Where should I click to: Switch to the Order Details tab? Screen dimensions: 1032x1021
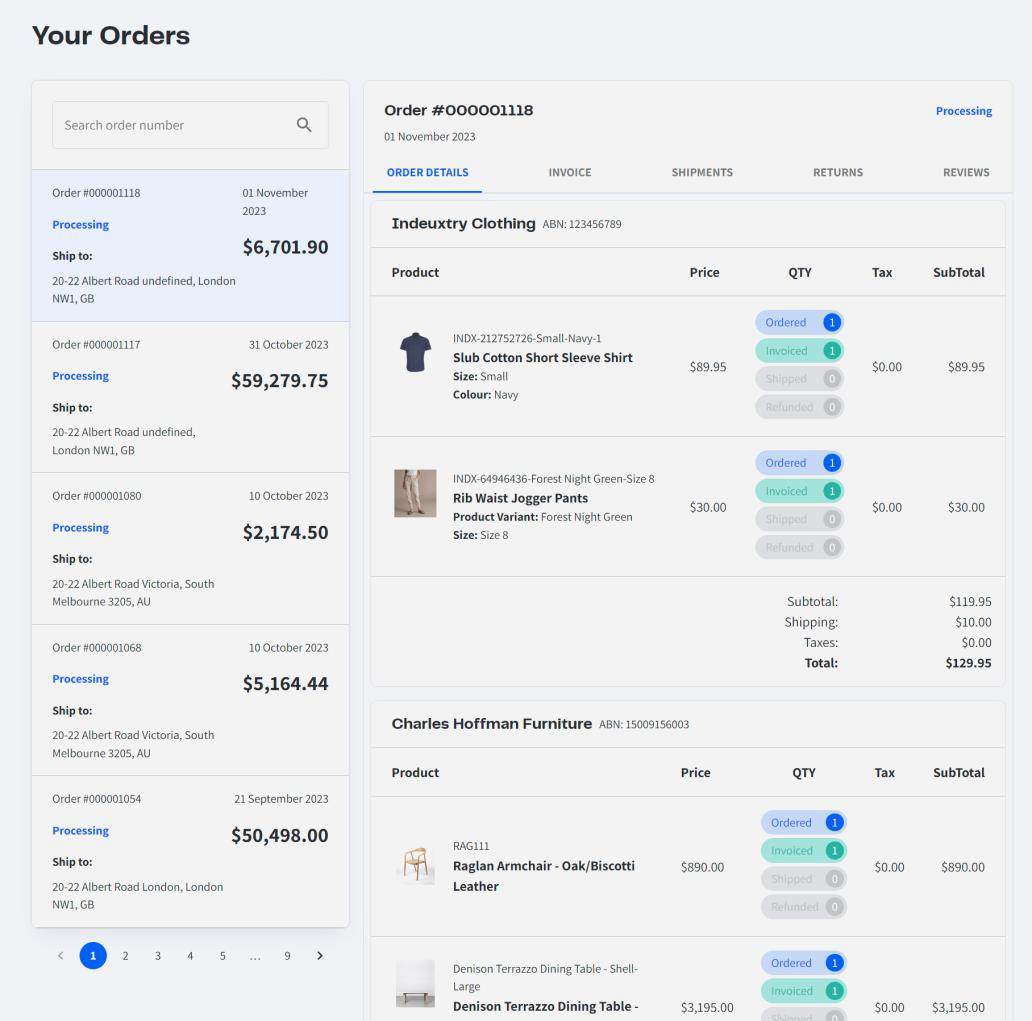[427, 172]
